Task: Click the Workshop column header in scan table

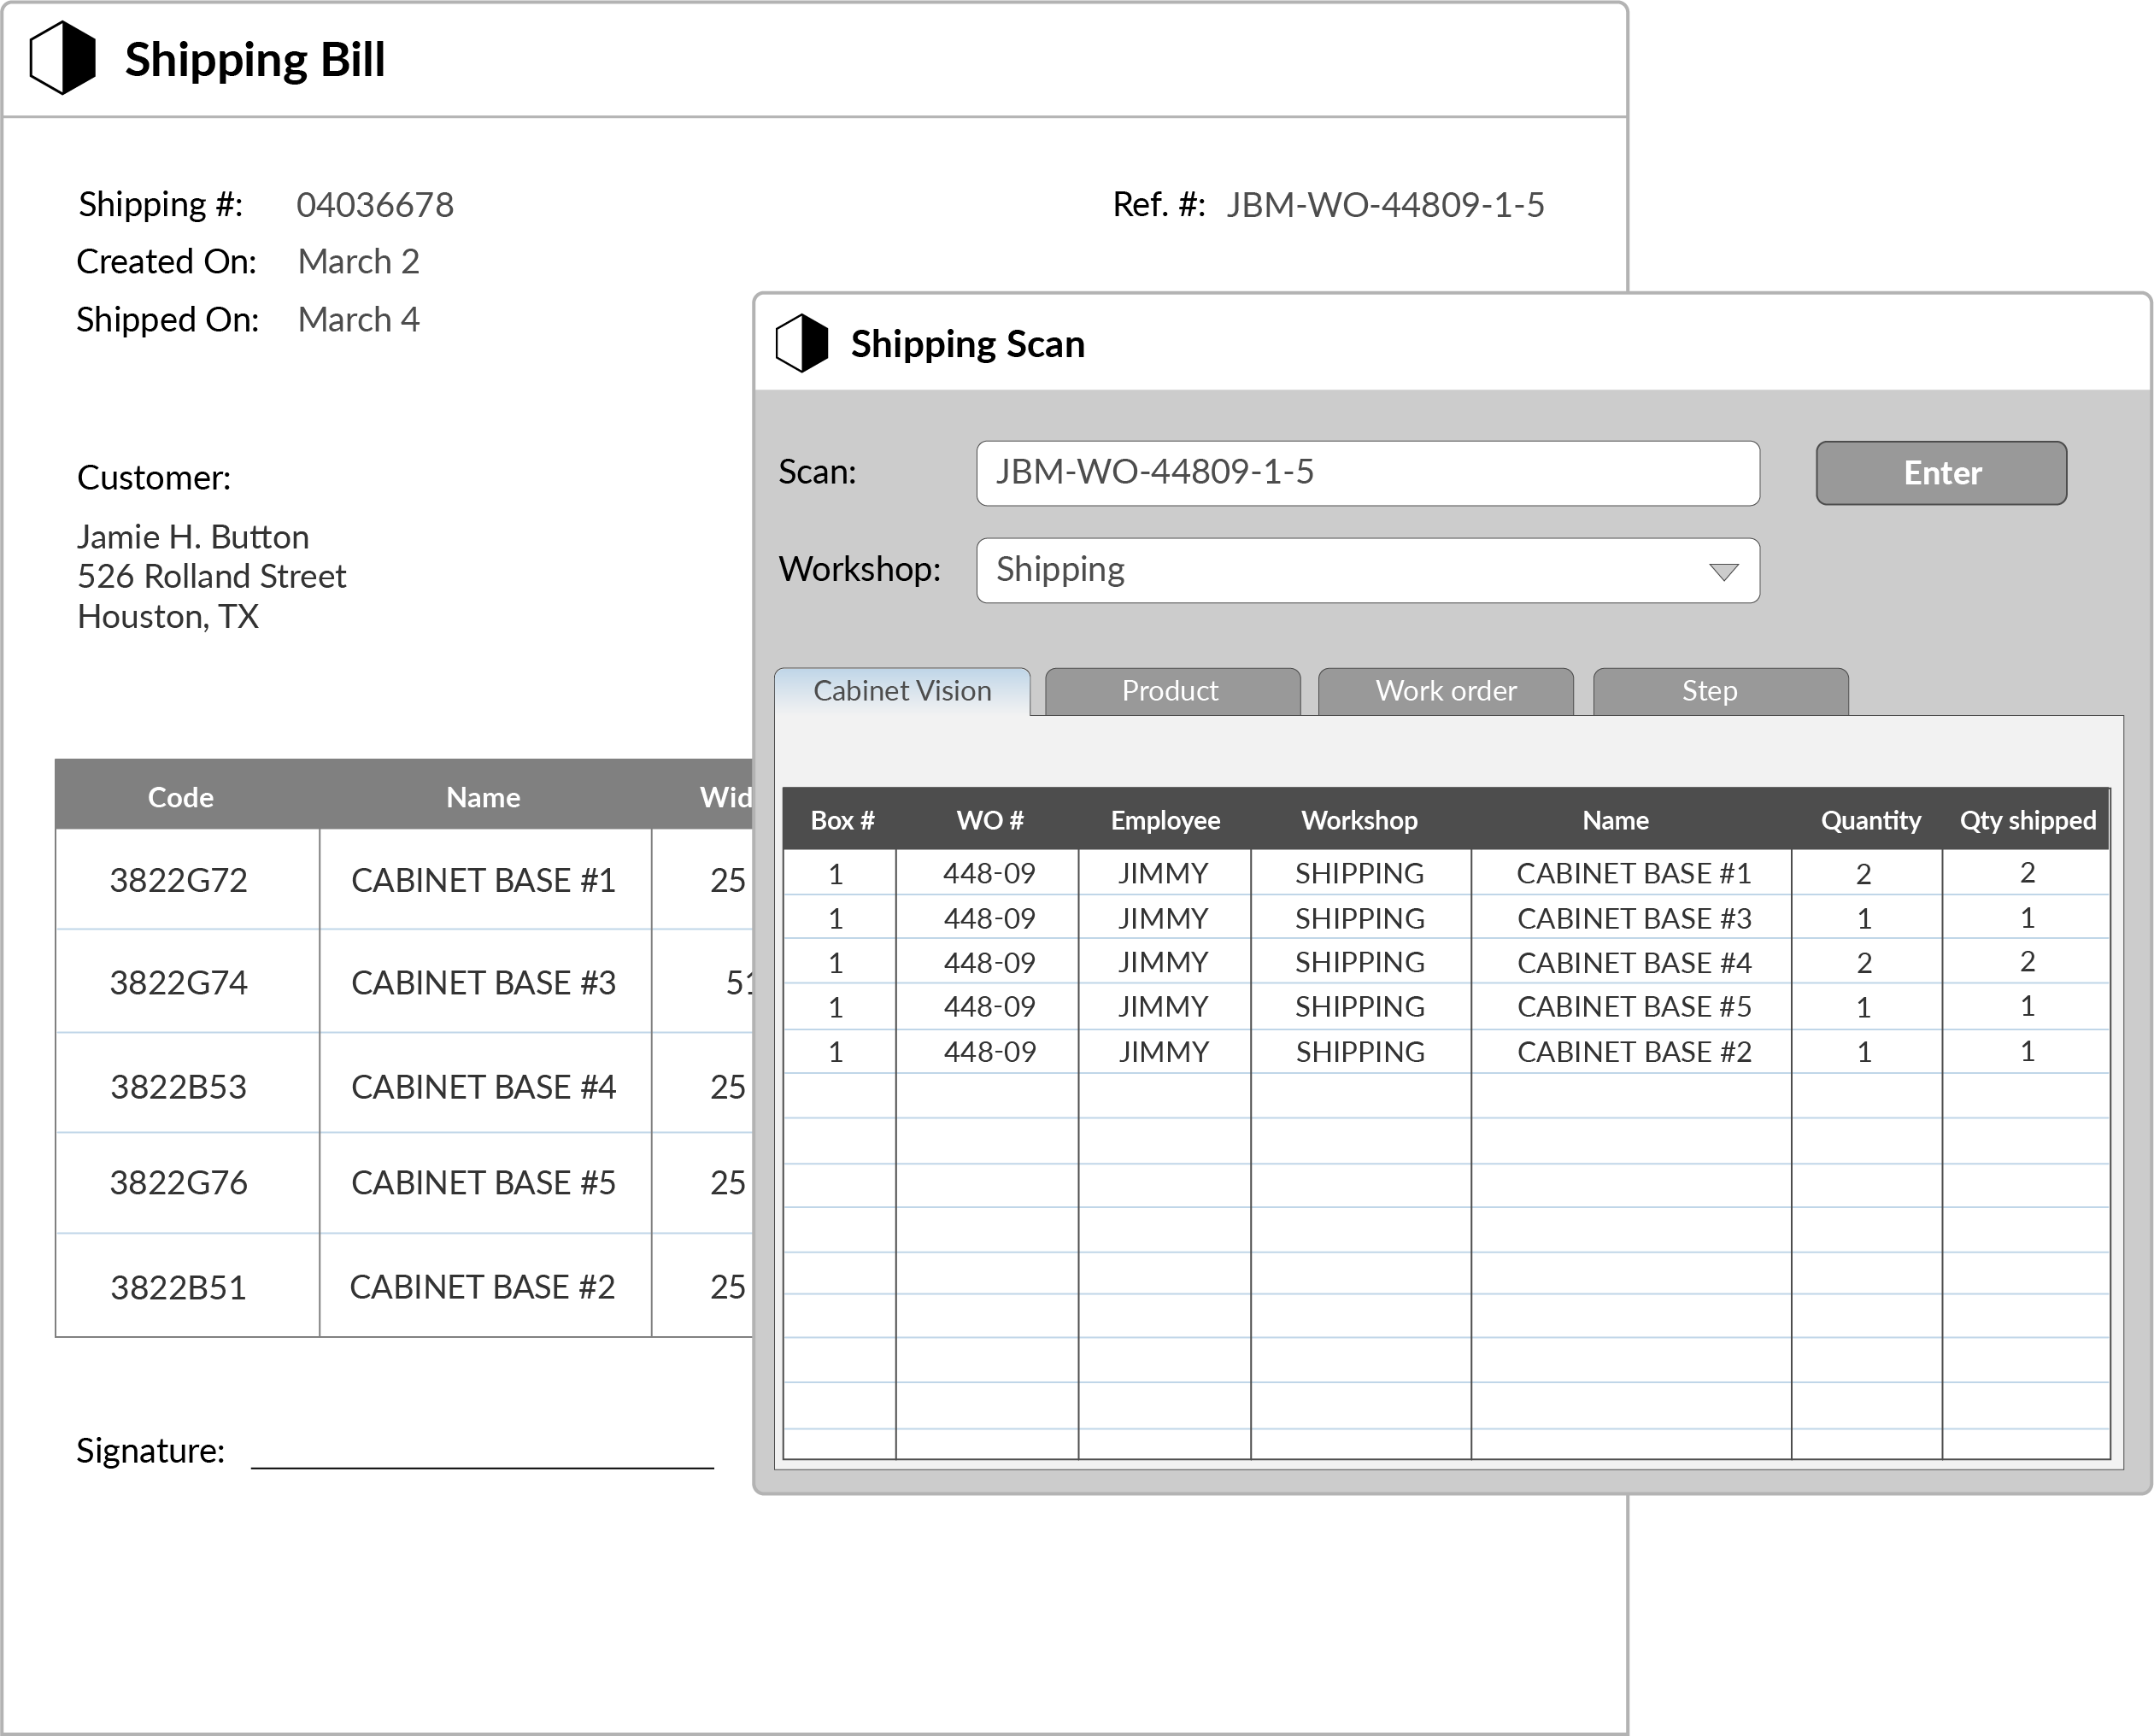Action: [x=1359, y=820]
